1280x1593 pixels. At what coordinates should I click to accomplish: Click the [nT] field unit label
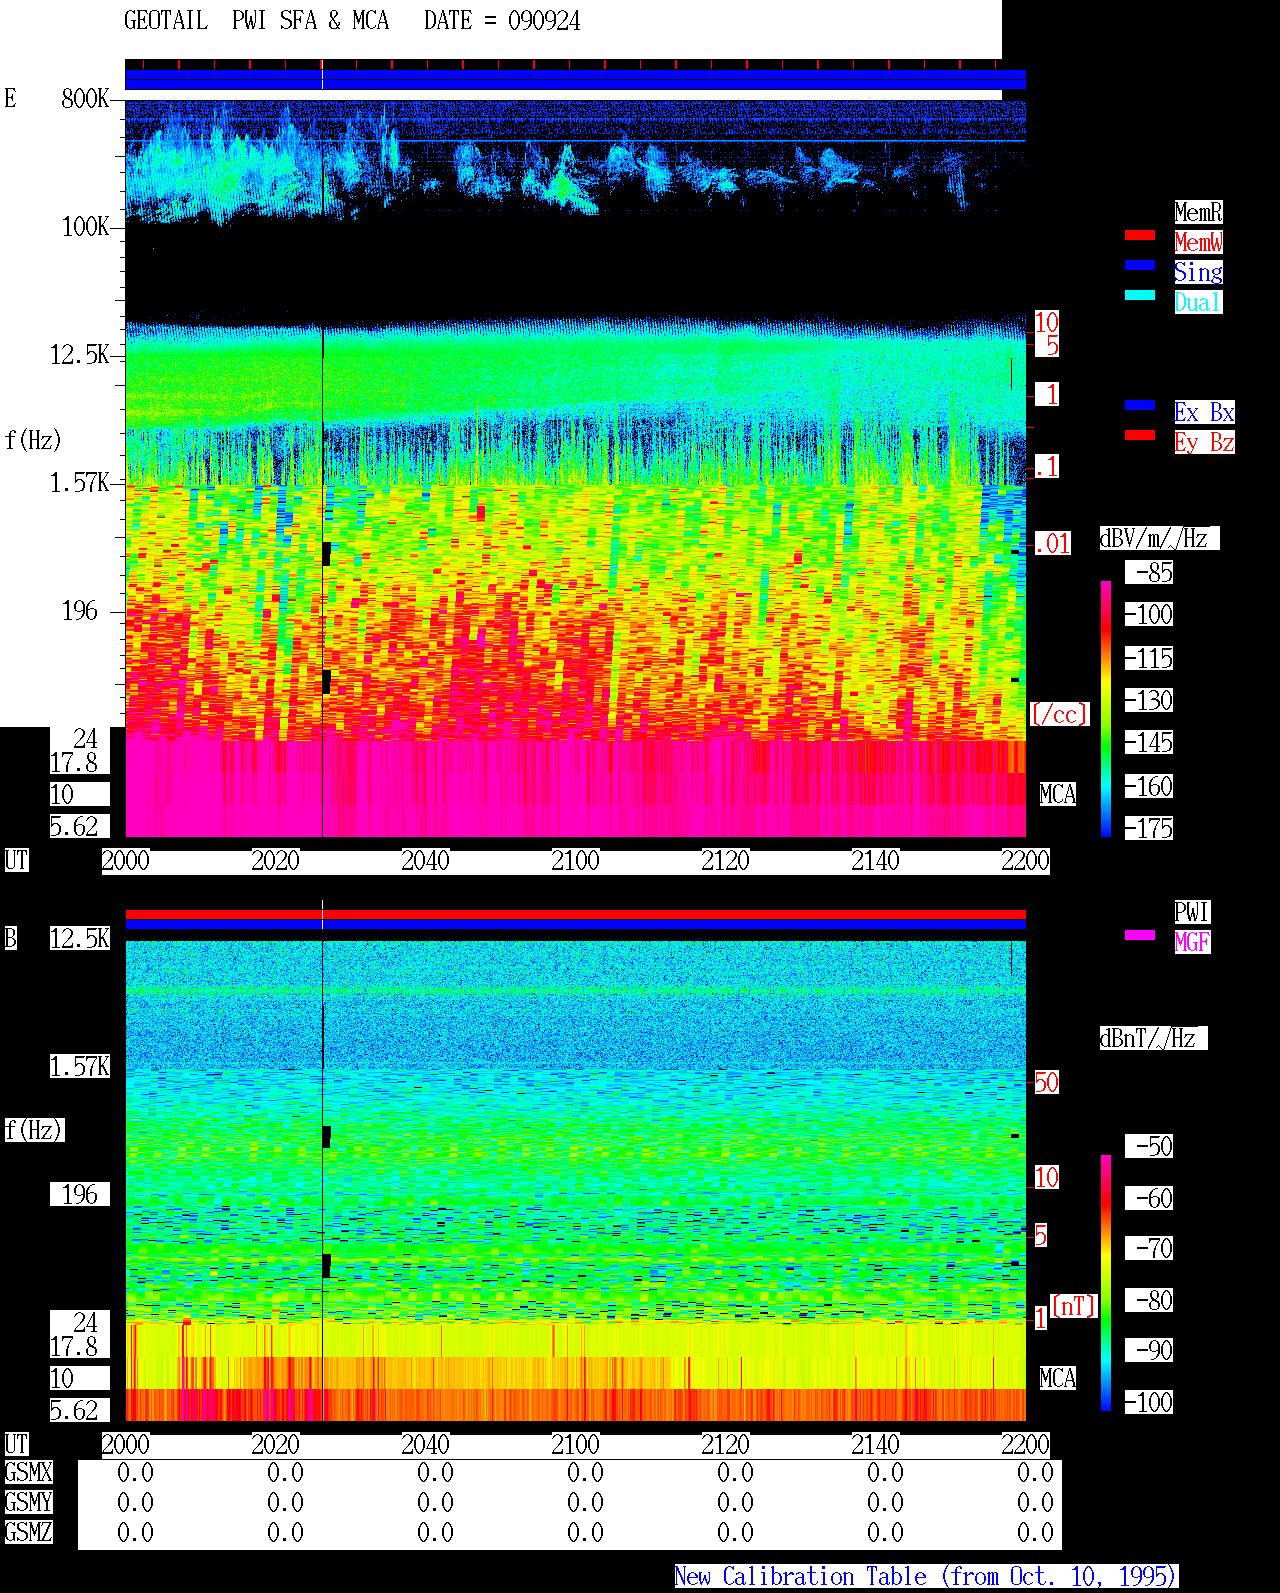[1074, 1306]
